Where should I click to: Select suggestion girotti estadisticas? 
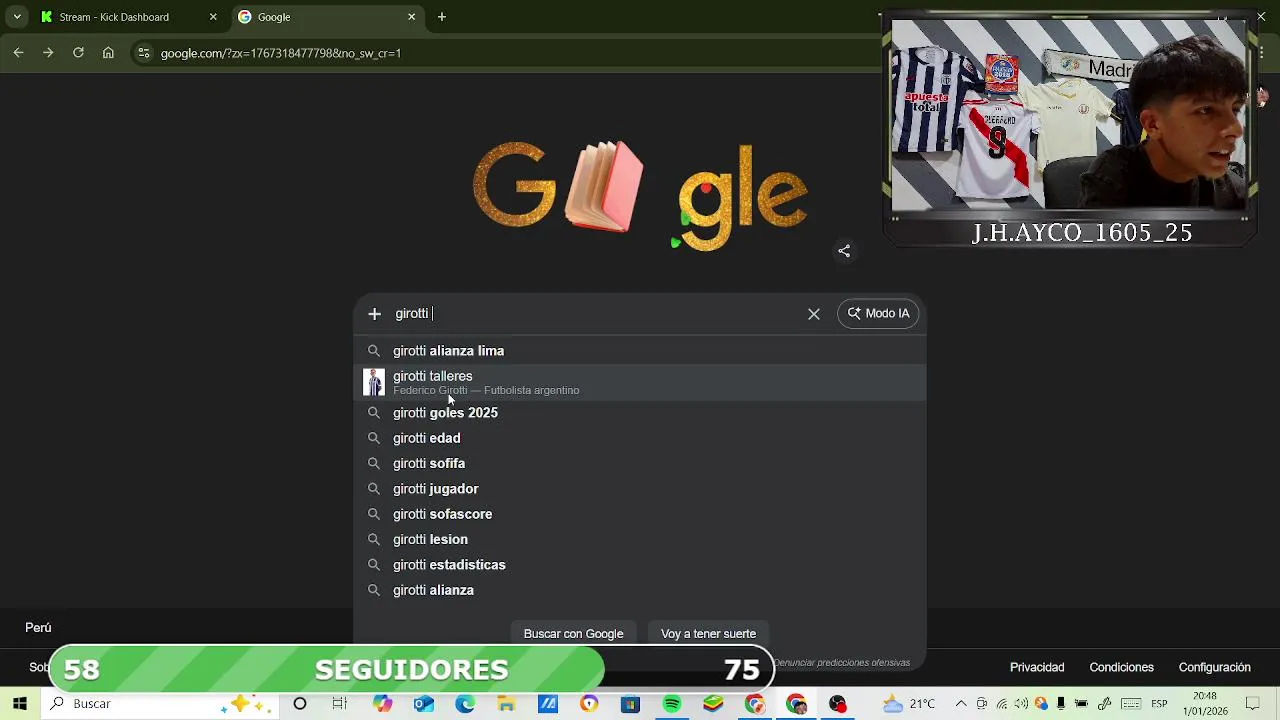click(x=640, y=565)
